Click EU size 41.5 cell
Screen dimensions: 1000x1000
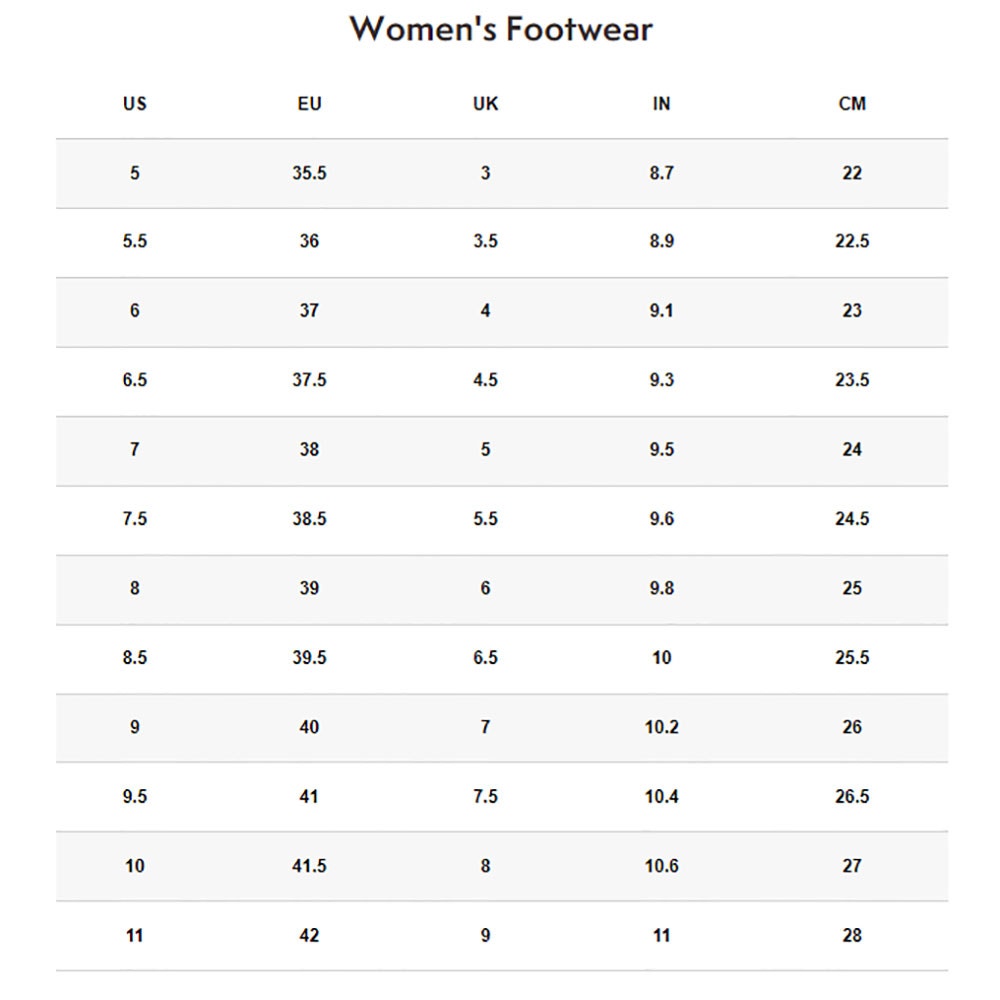[309, 866]
